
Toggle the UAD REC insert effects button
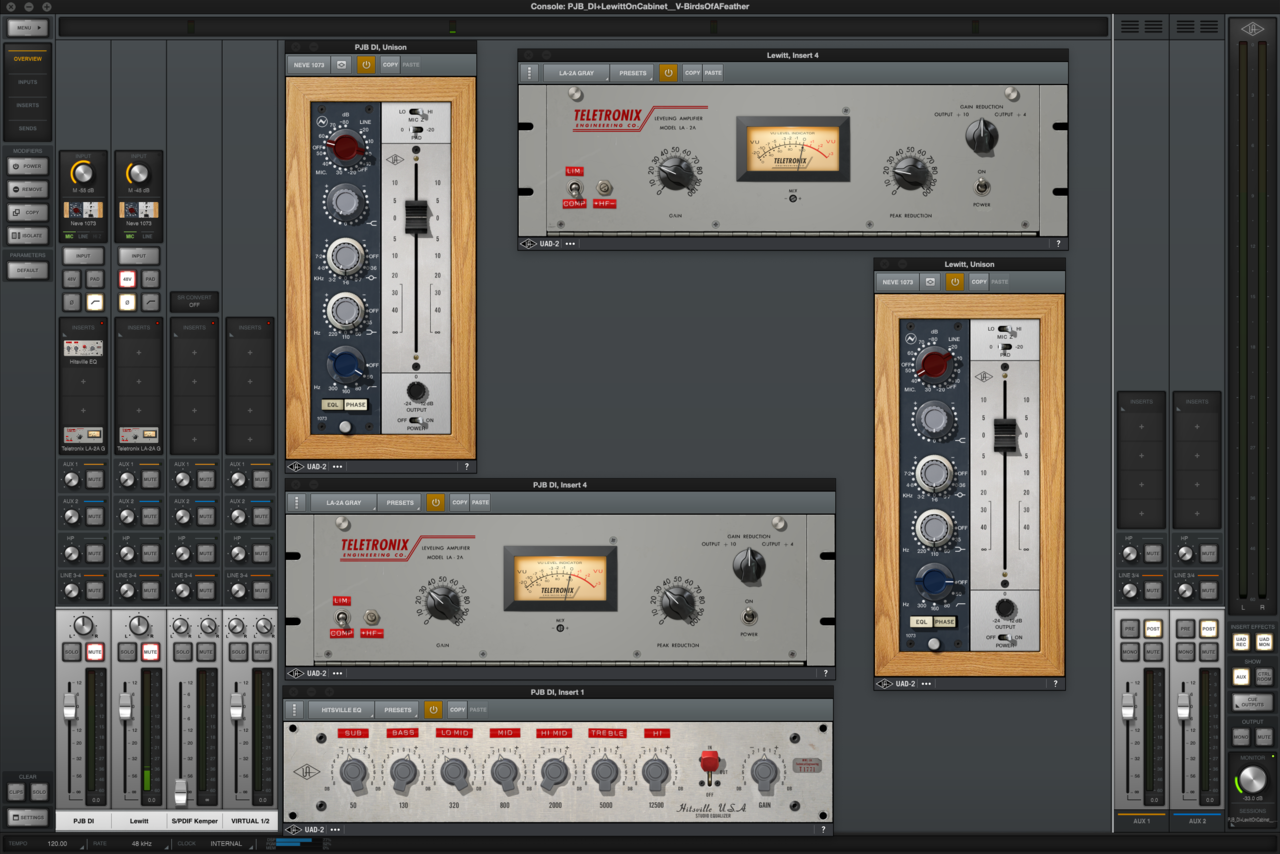[x=1241, y=642]
